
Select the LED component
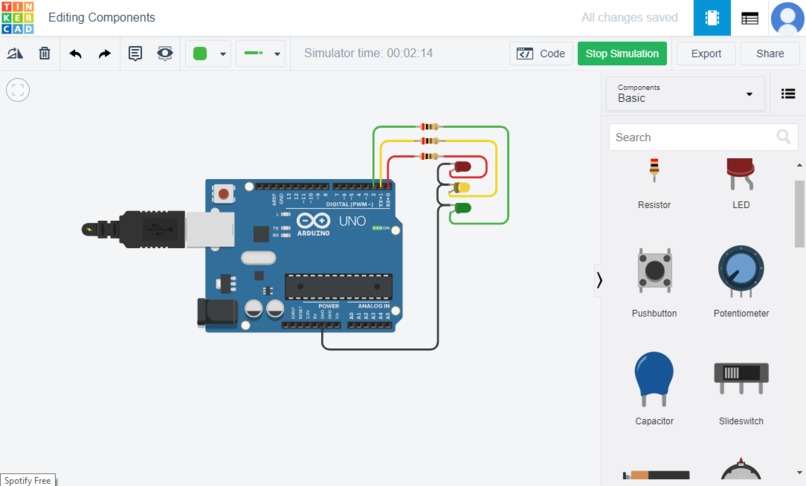[741, 184]
